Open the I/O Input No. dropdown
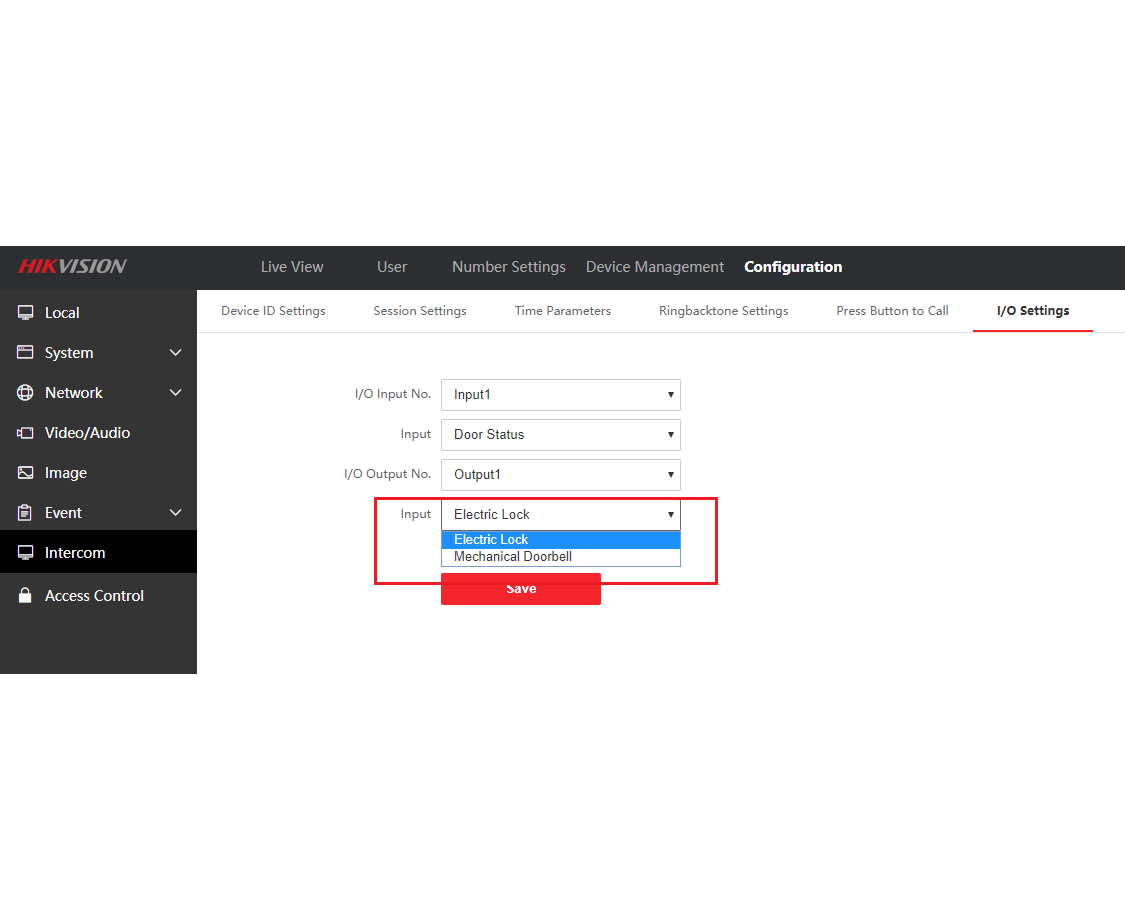The width and height of the screenshot is (1125, 921). point(560,395)
